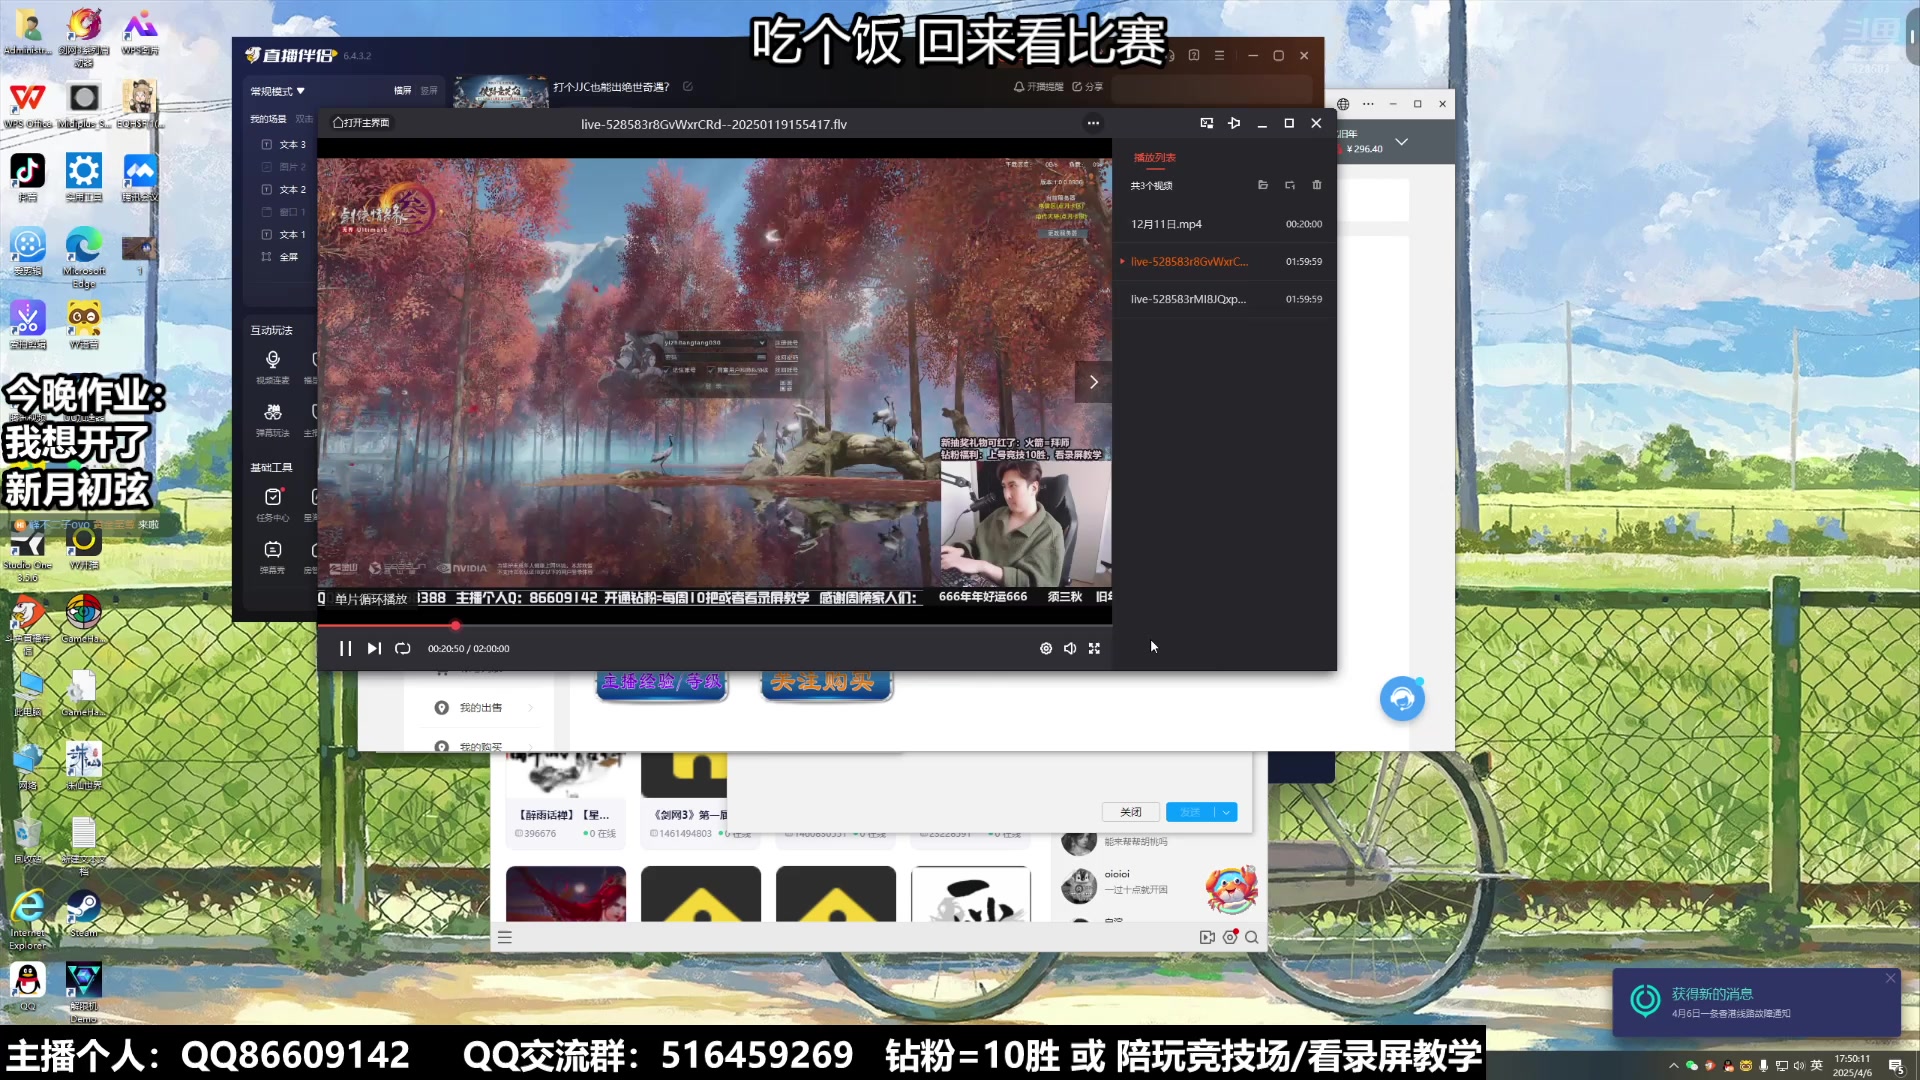Open QQ desktop shortcut
This screenshot has height=1080, width=1920.
tap(28, 987)
